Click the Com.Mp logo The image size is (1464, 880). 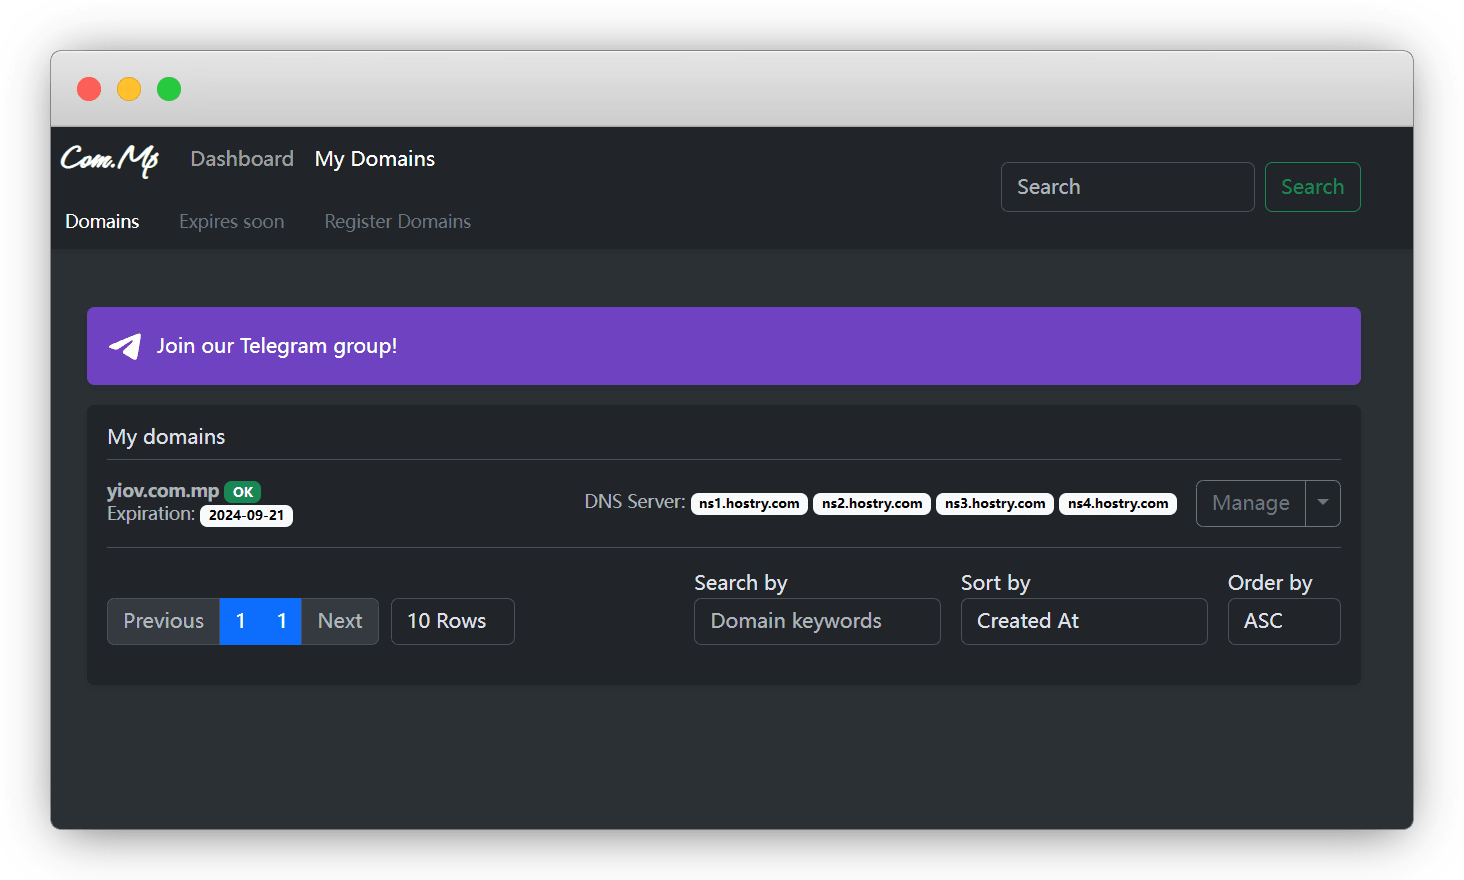click(110, 160)
